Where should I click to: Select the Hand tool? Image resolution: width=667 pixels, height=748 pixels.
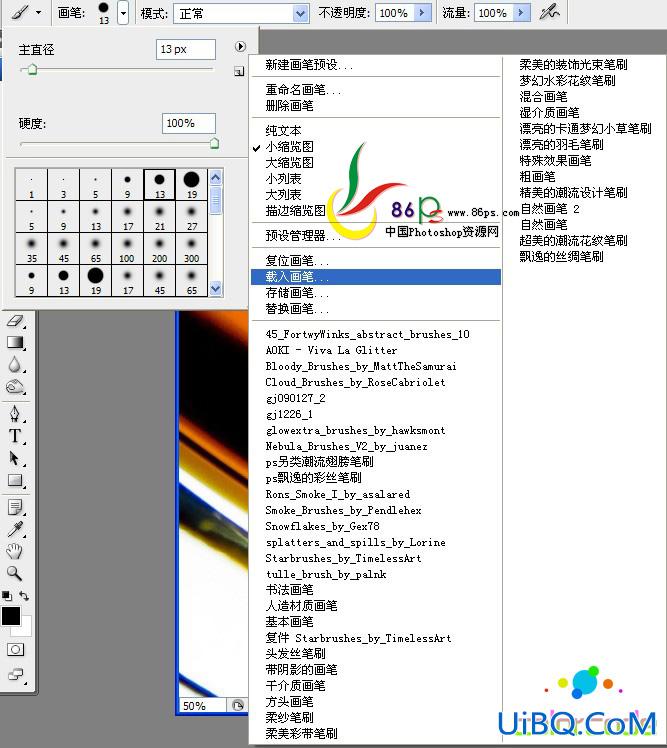15,551
